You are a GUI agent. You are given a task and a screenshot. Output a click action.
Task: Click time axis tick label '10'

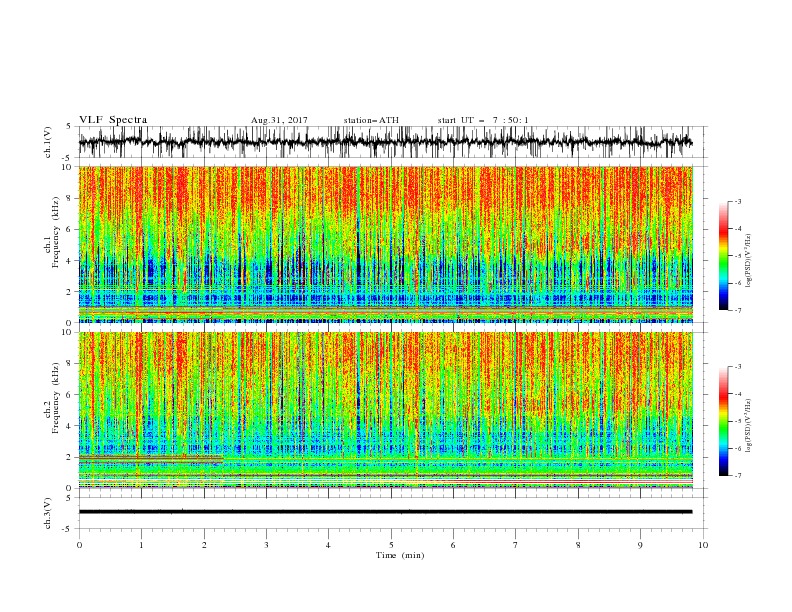click(x=703, y=545)
